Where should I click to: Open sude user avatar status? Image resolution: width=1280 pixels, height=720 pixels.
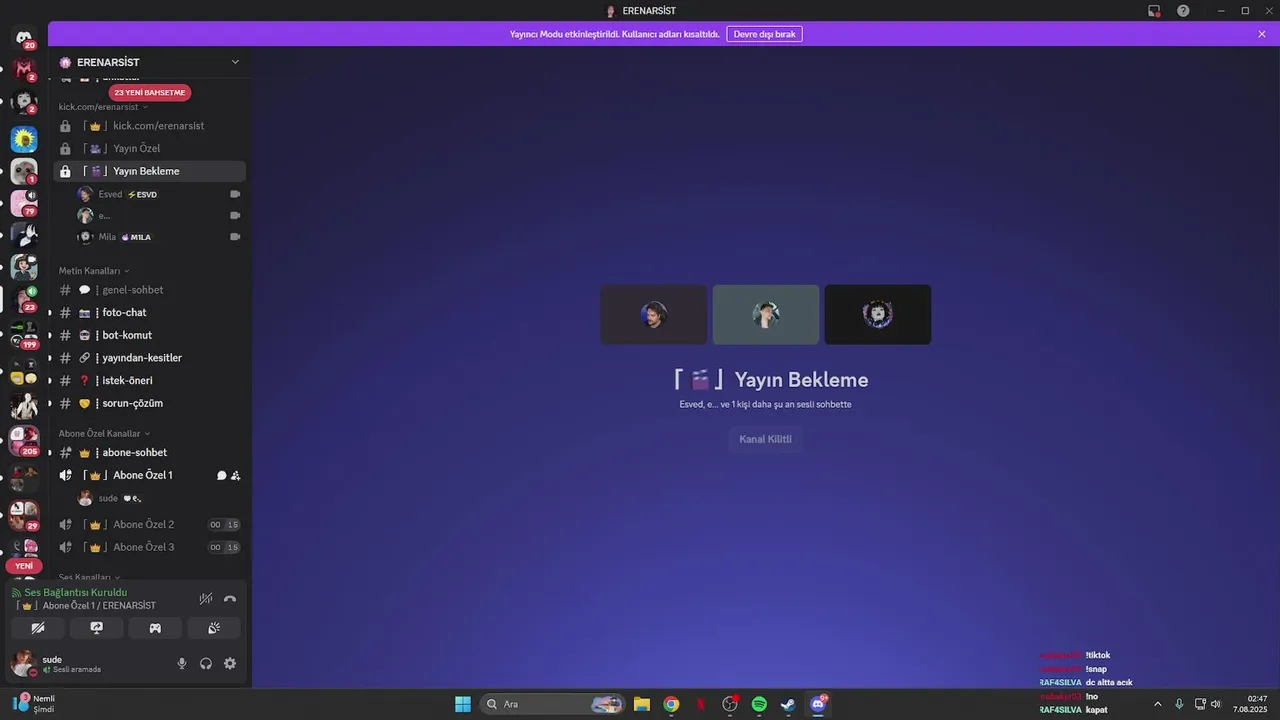coord(24,663)
